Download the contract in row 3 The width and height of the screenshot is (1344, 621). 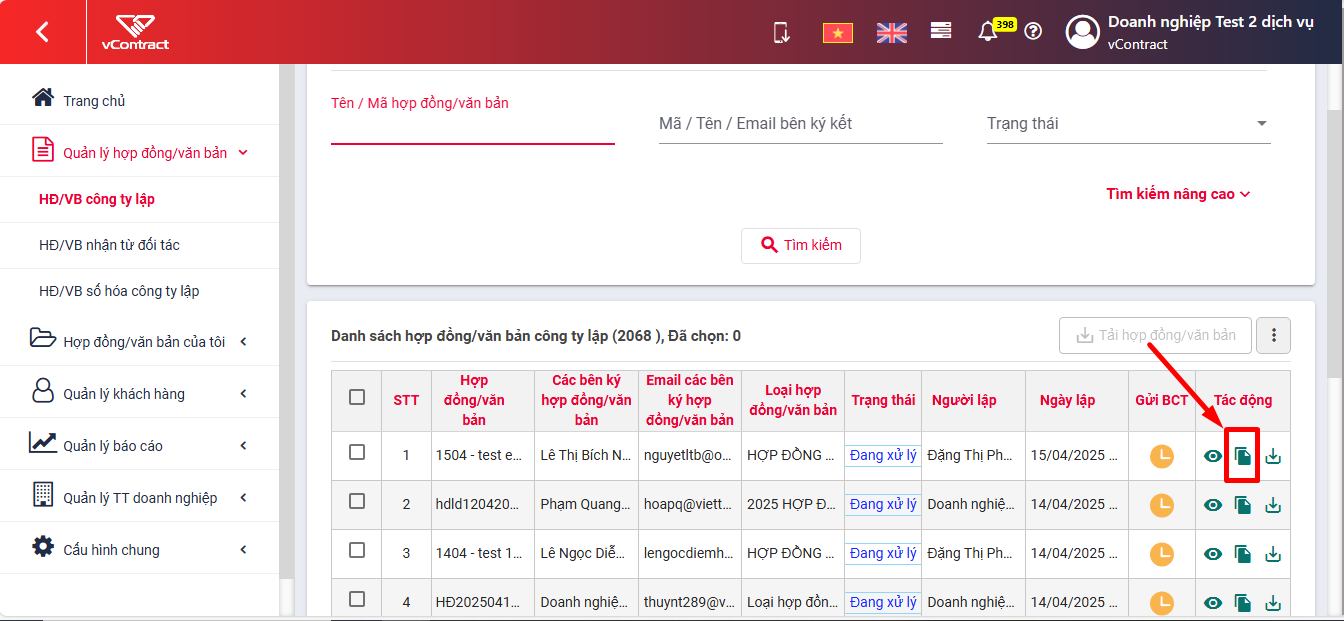click(1273, 553)
